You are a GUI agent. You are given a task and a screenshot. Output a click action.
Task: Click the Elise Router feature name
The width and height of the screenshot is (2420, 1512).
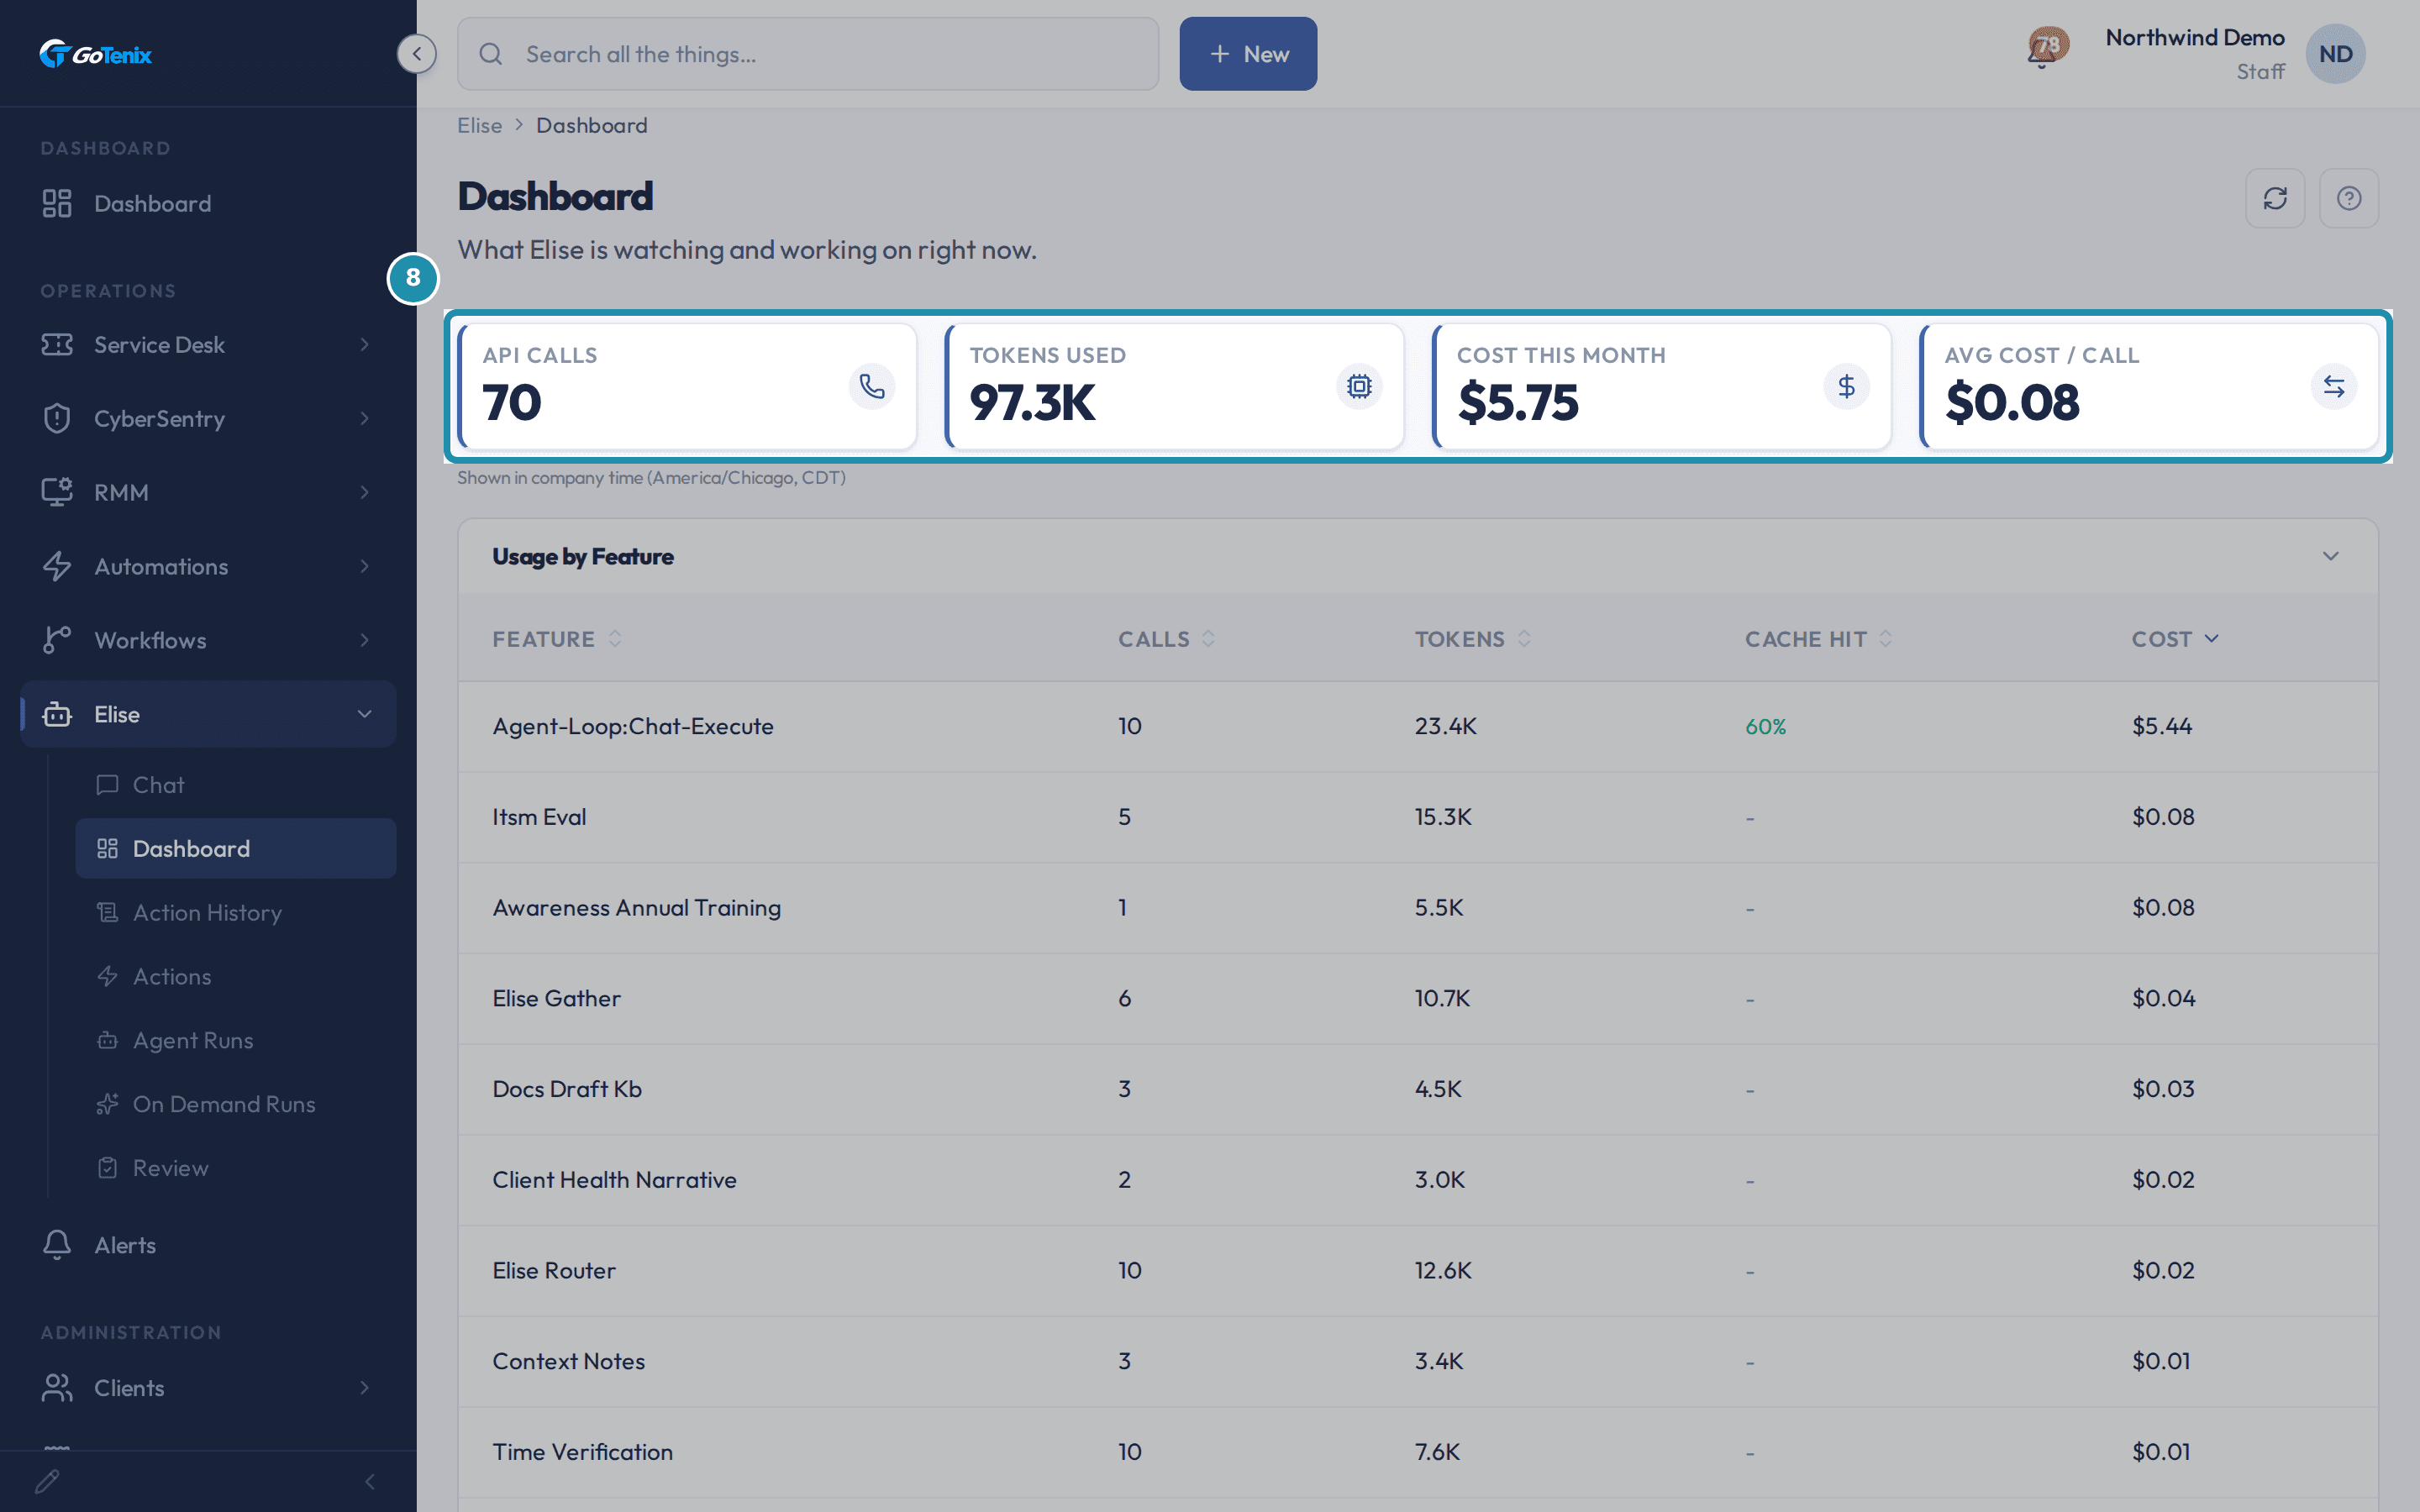554,1270
